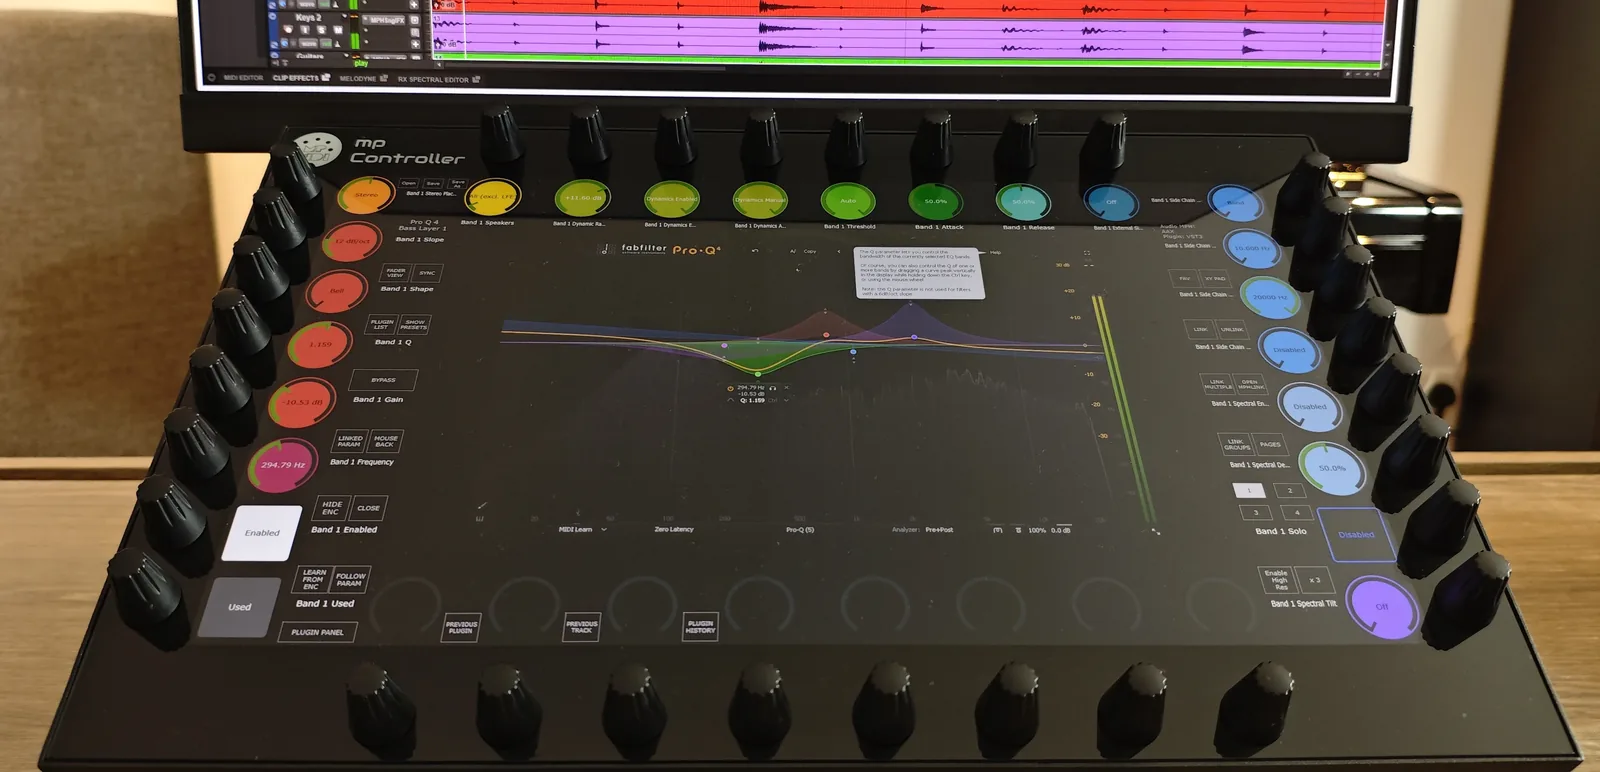Image resolution: width=1600 pixels, height=772 pixels.
Task: Go to PREVIOUS PLUGIN
Action: pos(461,627)
